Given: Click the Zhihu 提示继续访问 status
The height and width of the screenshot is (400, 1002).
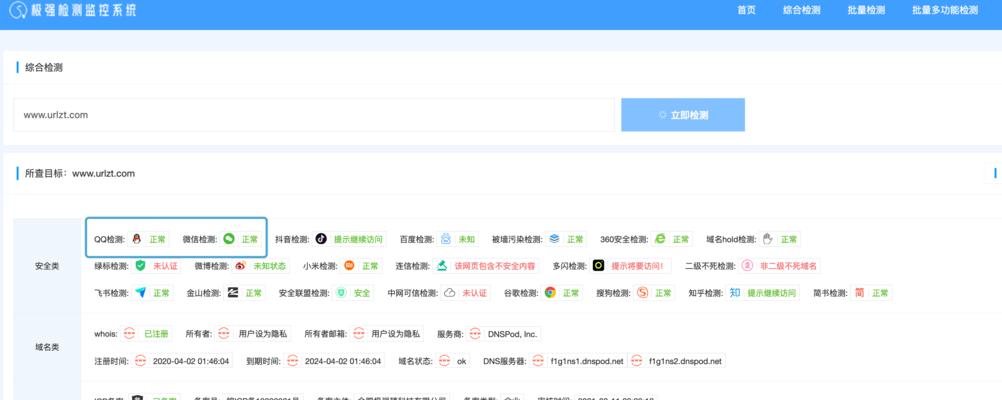Looking at the screenshot, I should coord(772,293).
